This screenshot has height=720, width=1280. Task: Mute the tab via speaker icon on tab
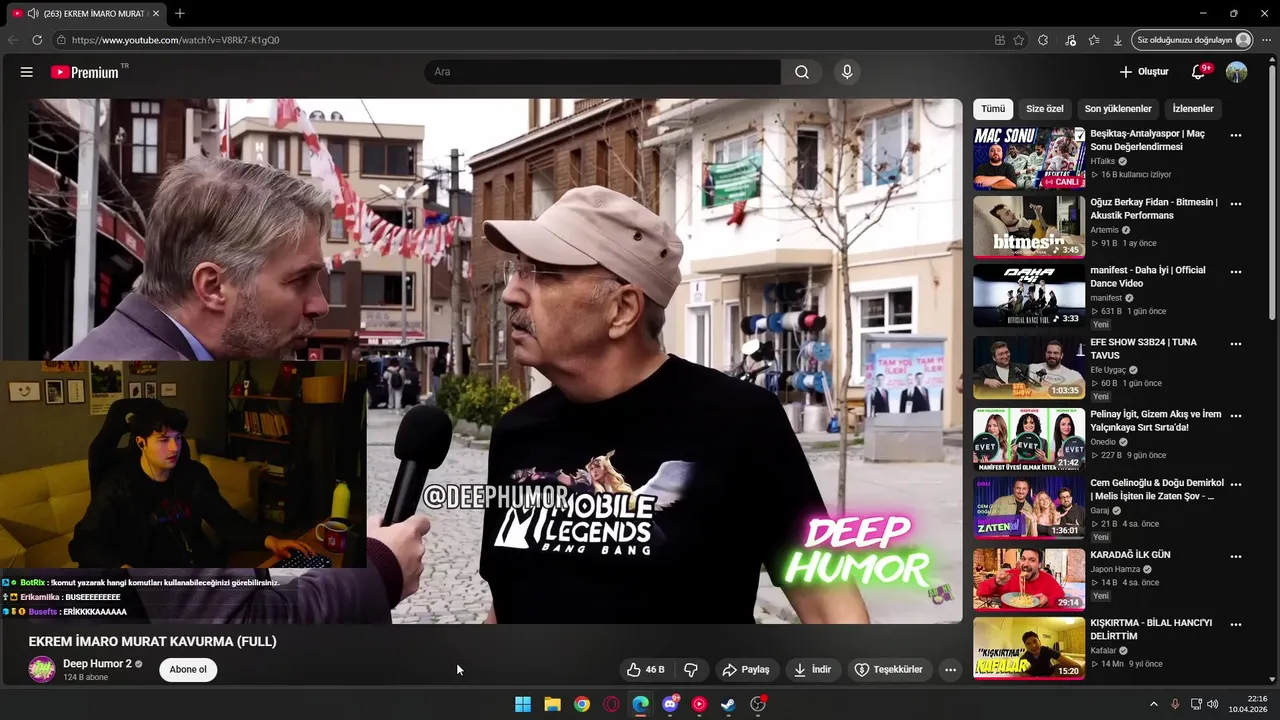coord(33,13)
